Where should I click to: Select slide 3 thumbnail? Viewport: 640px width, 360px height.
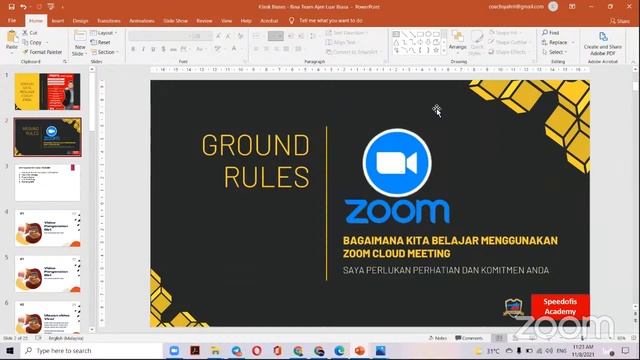48,182
